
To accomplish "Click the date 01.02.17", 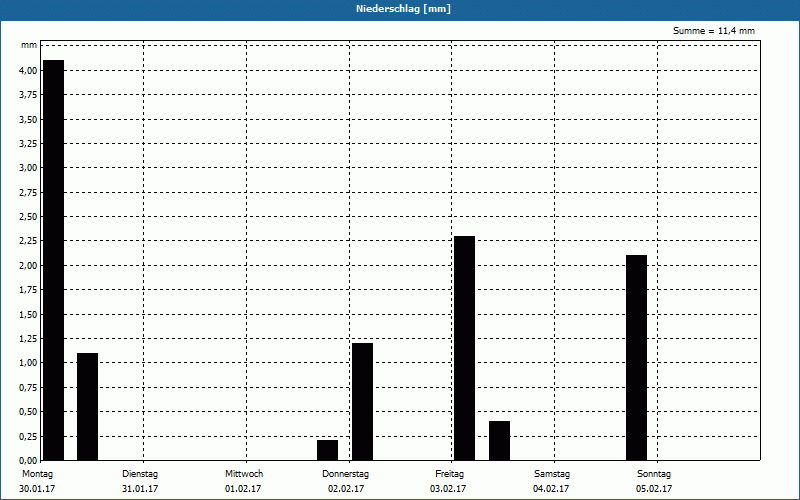I will [x=243, y=489].
